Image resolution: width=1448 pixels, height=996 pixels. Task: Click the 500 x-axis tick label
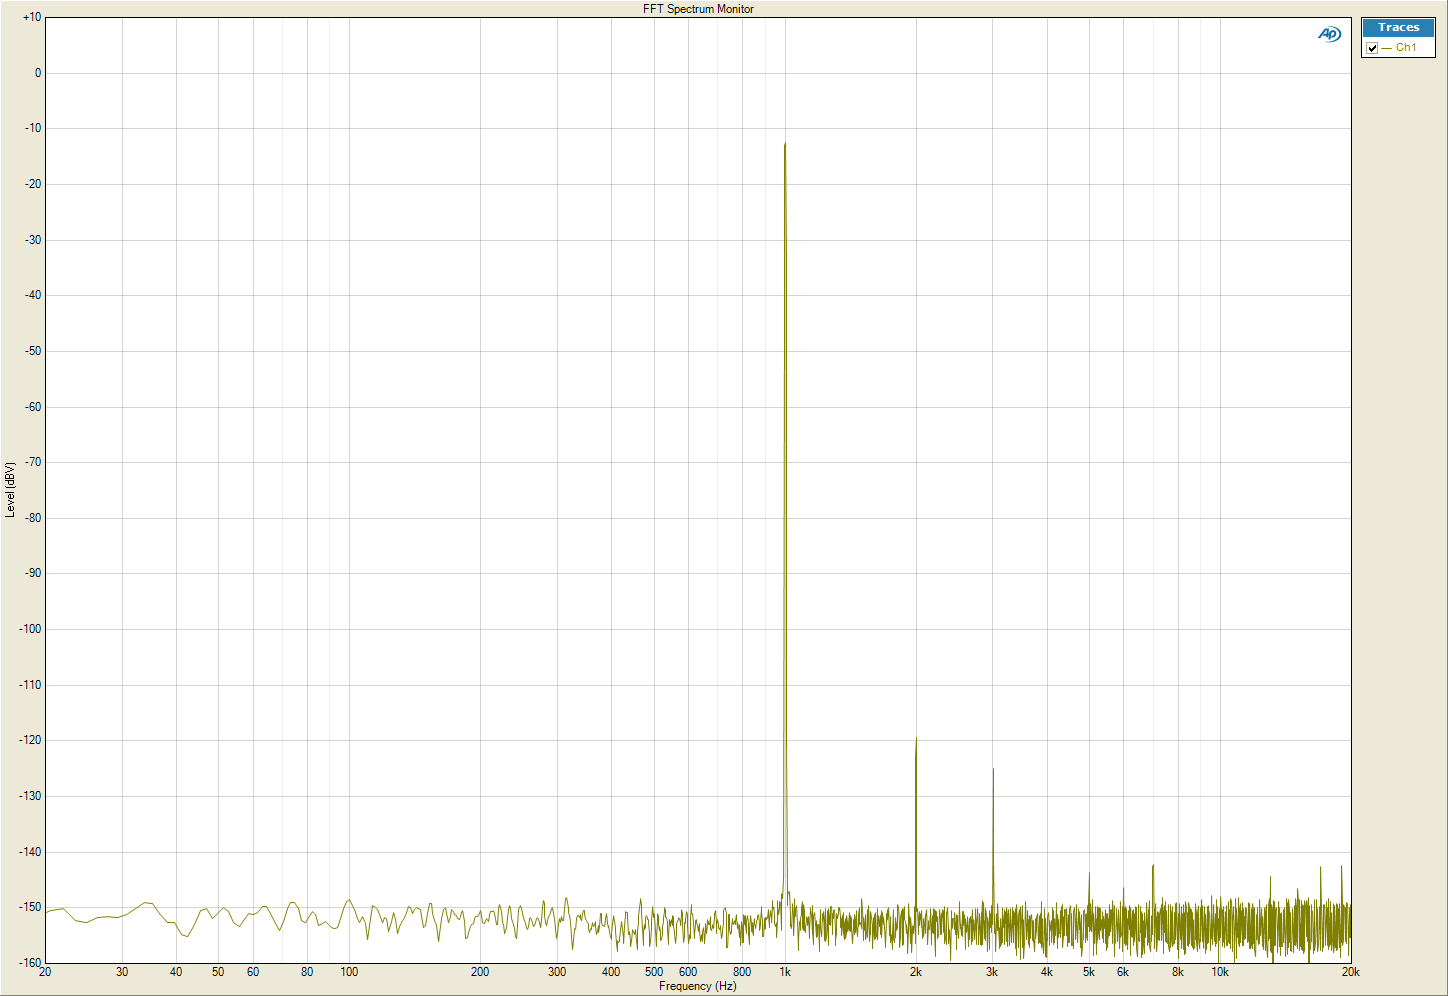point(654,972)
